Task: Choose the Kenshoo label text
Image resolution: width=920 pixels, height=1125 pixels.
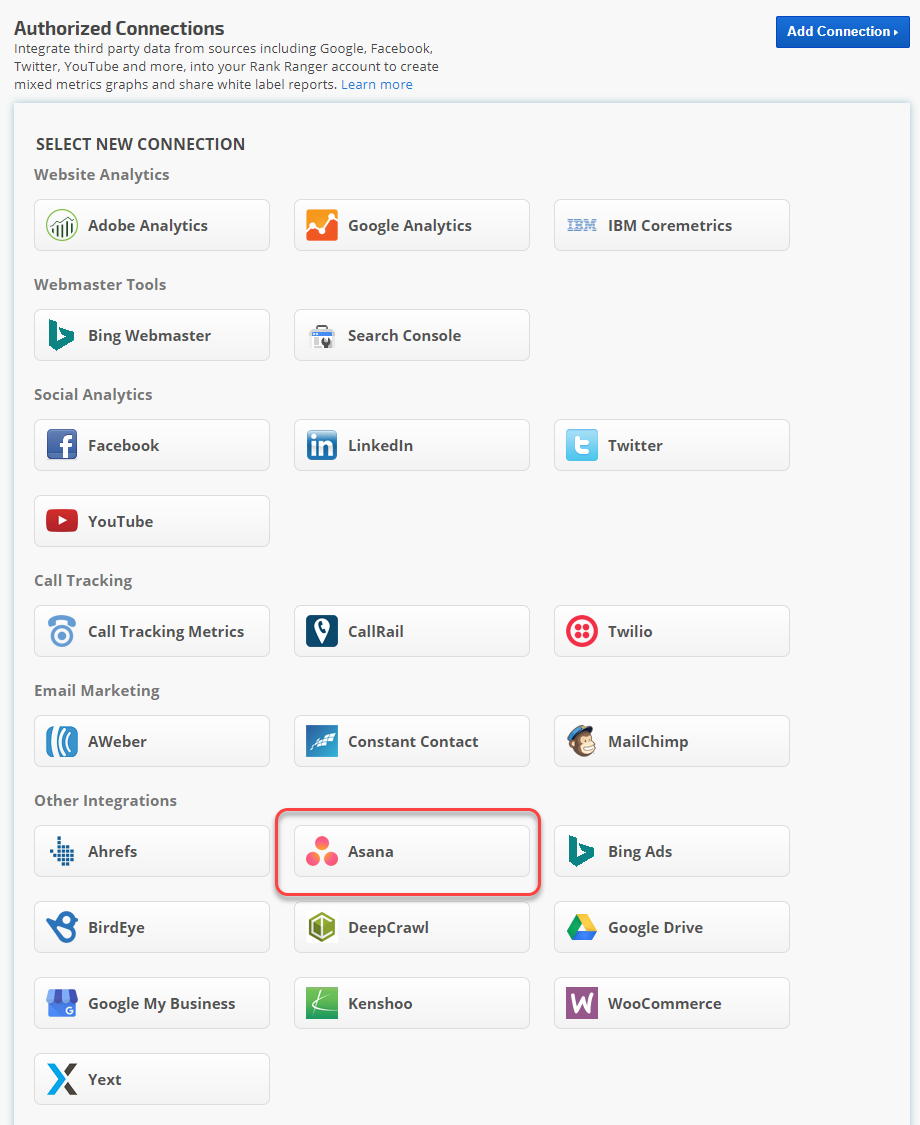Action: pyautogui.click(x=380, y=1003)
